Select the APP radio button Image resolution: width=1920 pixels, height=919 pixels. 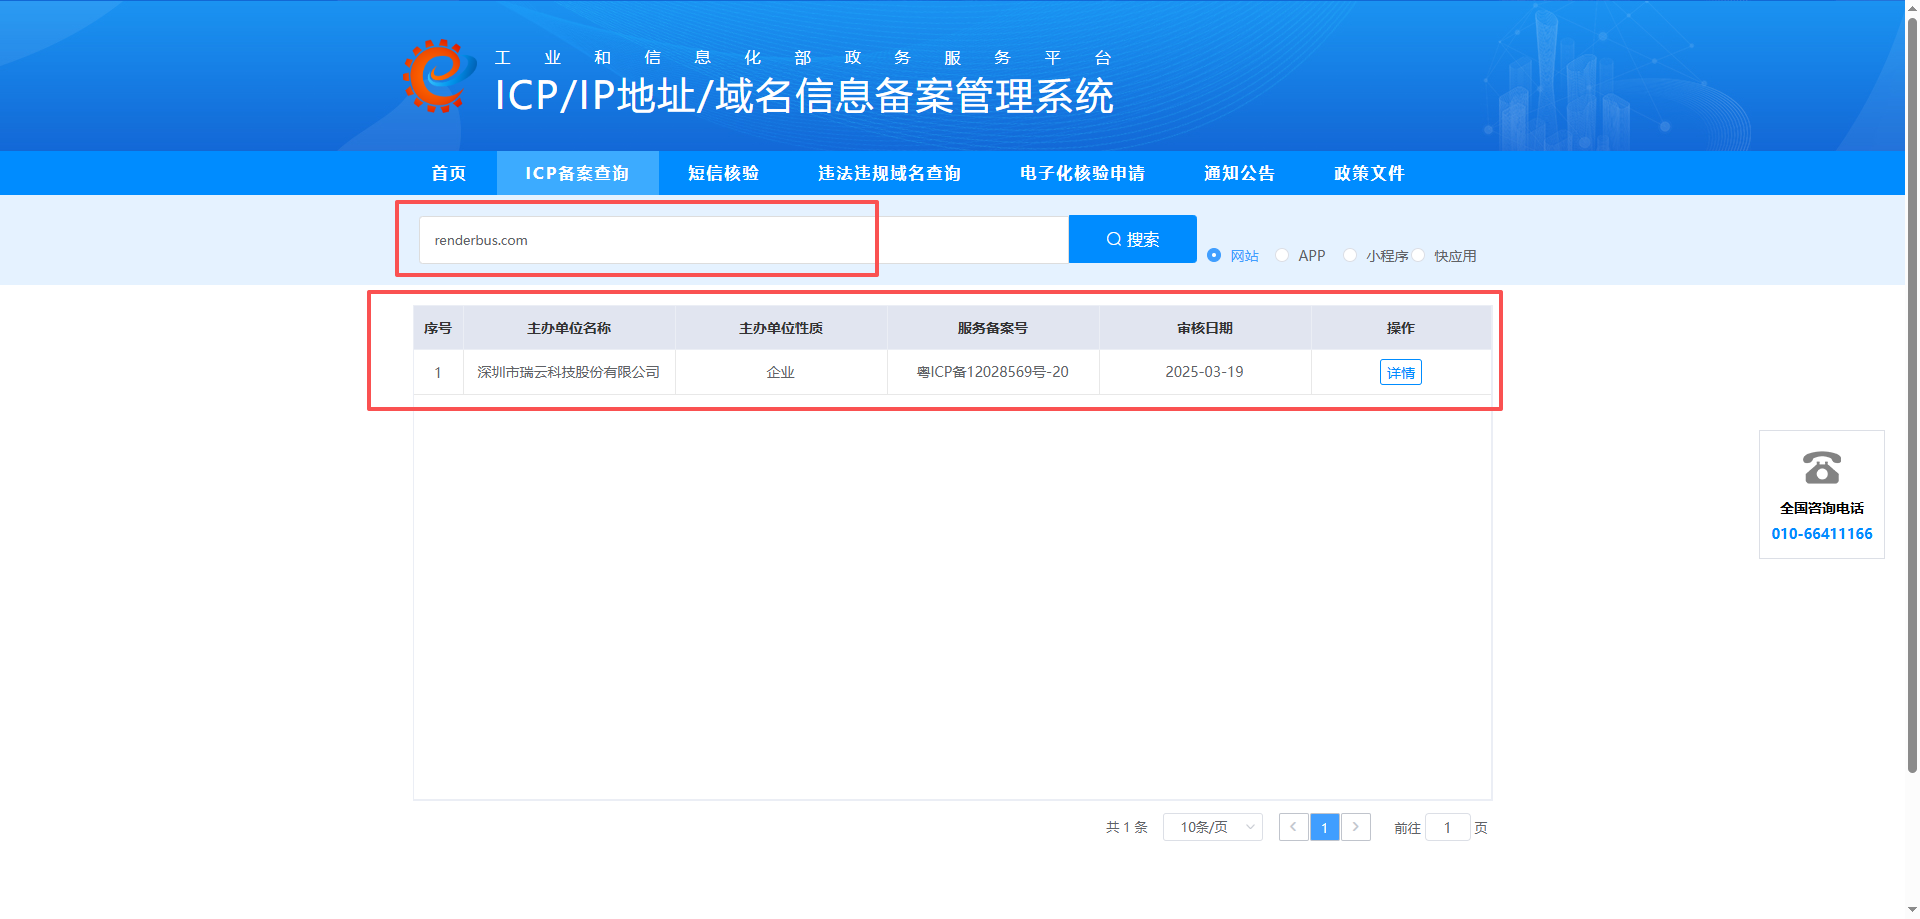(x=1282, y=255)
